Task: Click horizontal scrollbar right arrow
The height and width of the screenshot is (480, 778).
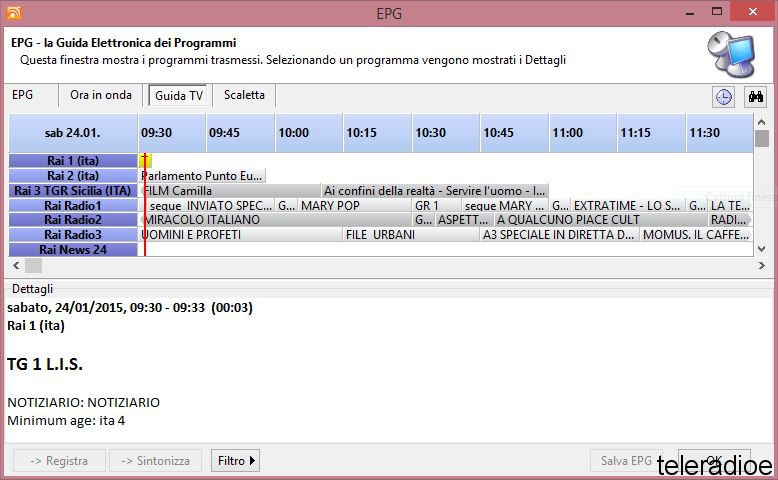Action: pyautogui.click(x=762, y=266)
